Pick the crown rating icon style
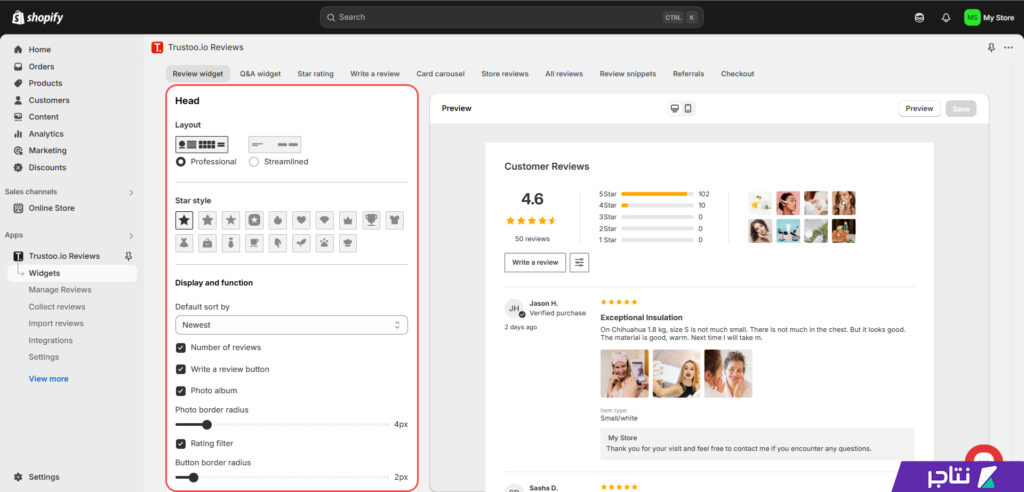Image resolution: width=1024 pixels, height=492 pixels. click(x=347, y=220)
